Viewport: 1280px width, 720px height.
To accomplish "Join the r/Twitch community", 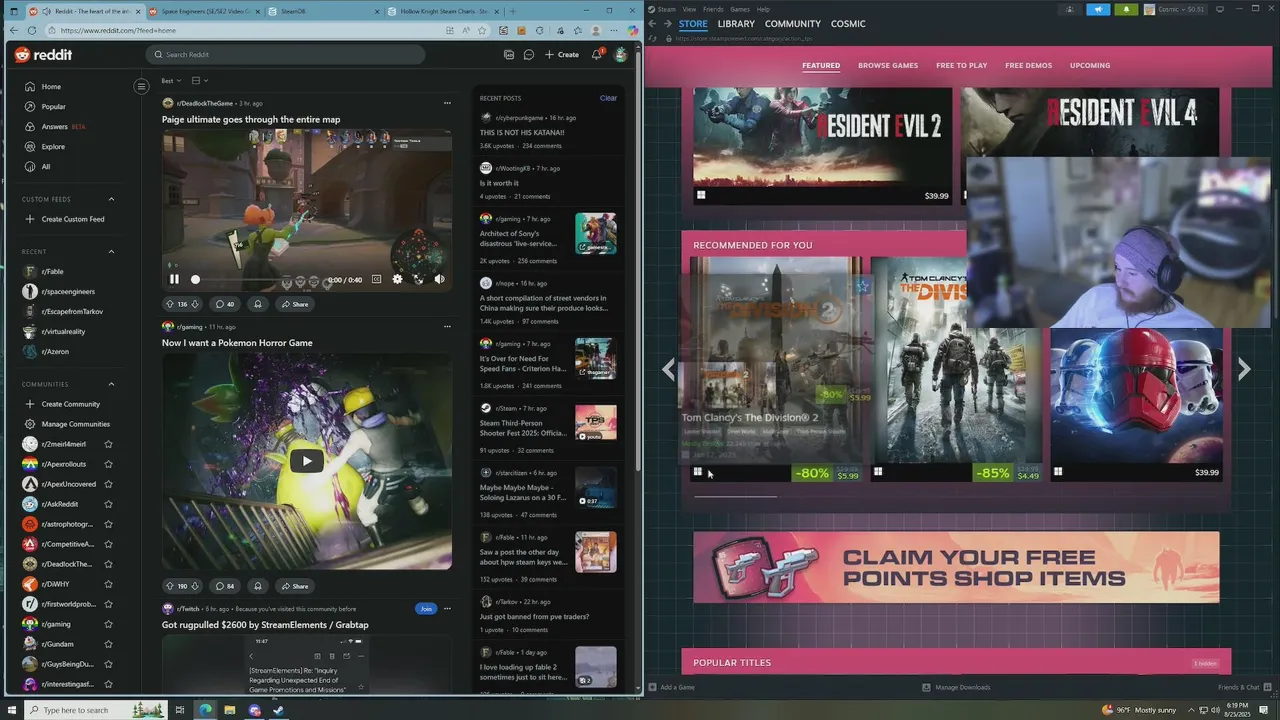I will point(426,608).
